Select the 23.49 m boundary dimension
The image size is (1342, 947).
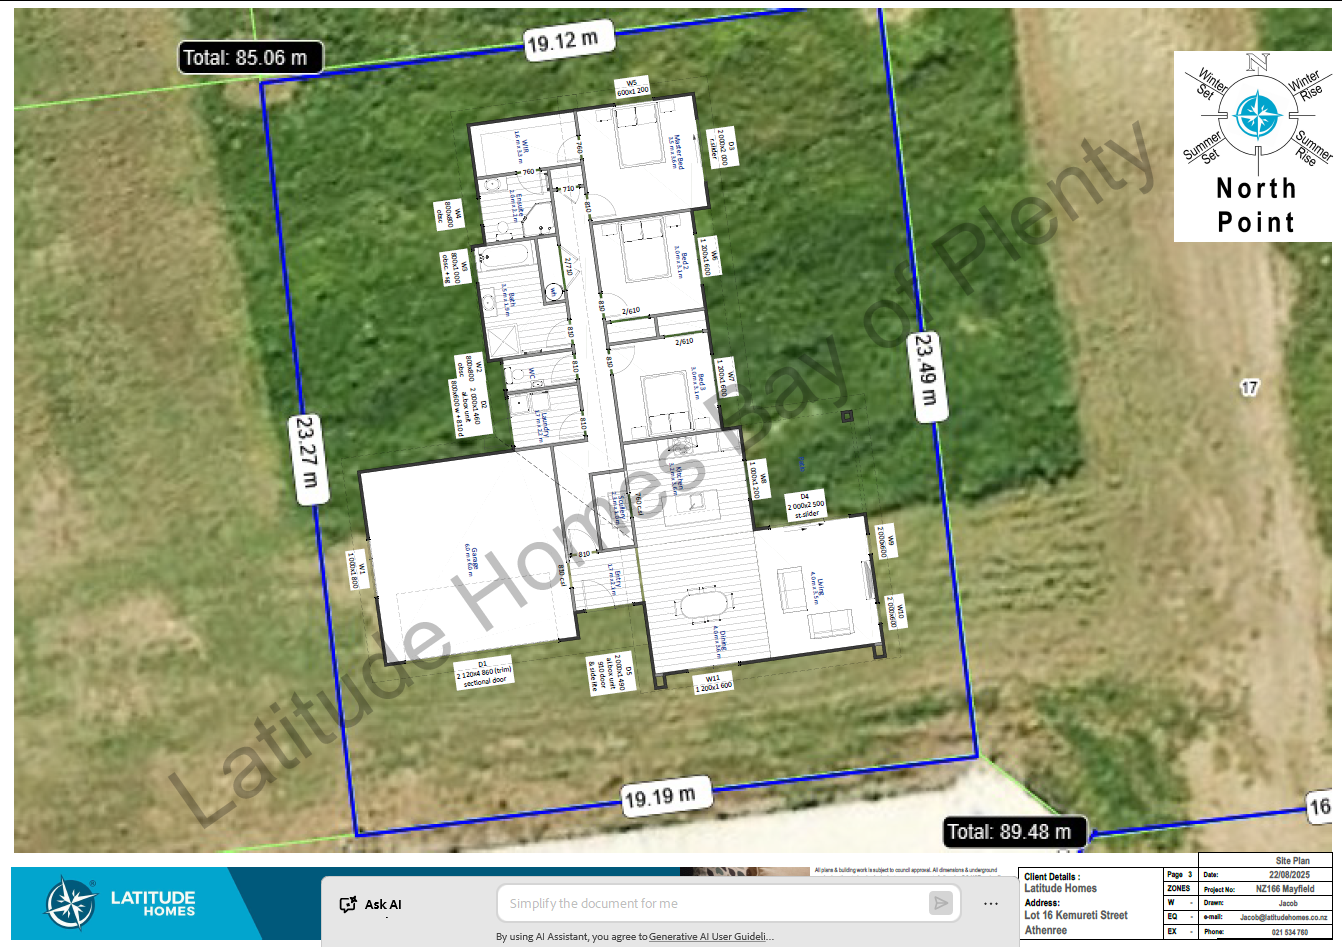[x=927, y=377]
